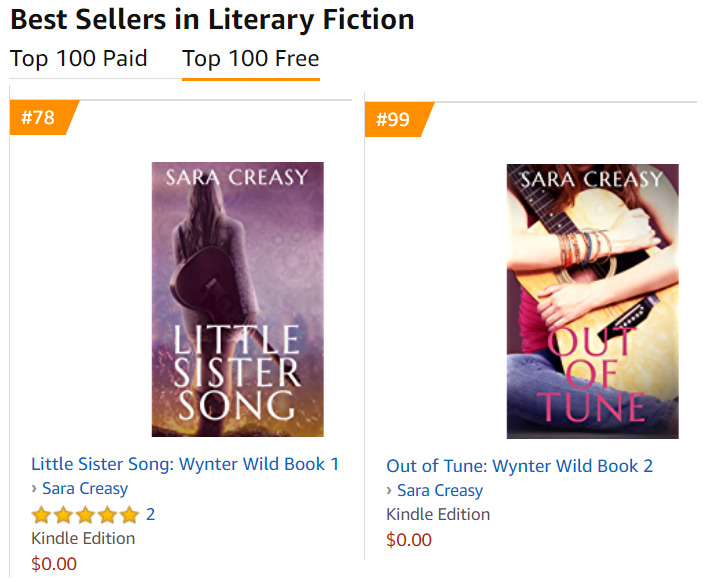Visit Sara Creasy author link under Little Sister Song
Image resolution: width=707 pixels, height=582 pixels.
[85, 489]
